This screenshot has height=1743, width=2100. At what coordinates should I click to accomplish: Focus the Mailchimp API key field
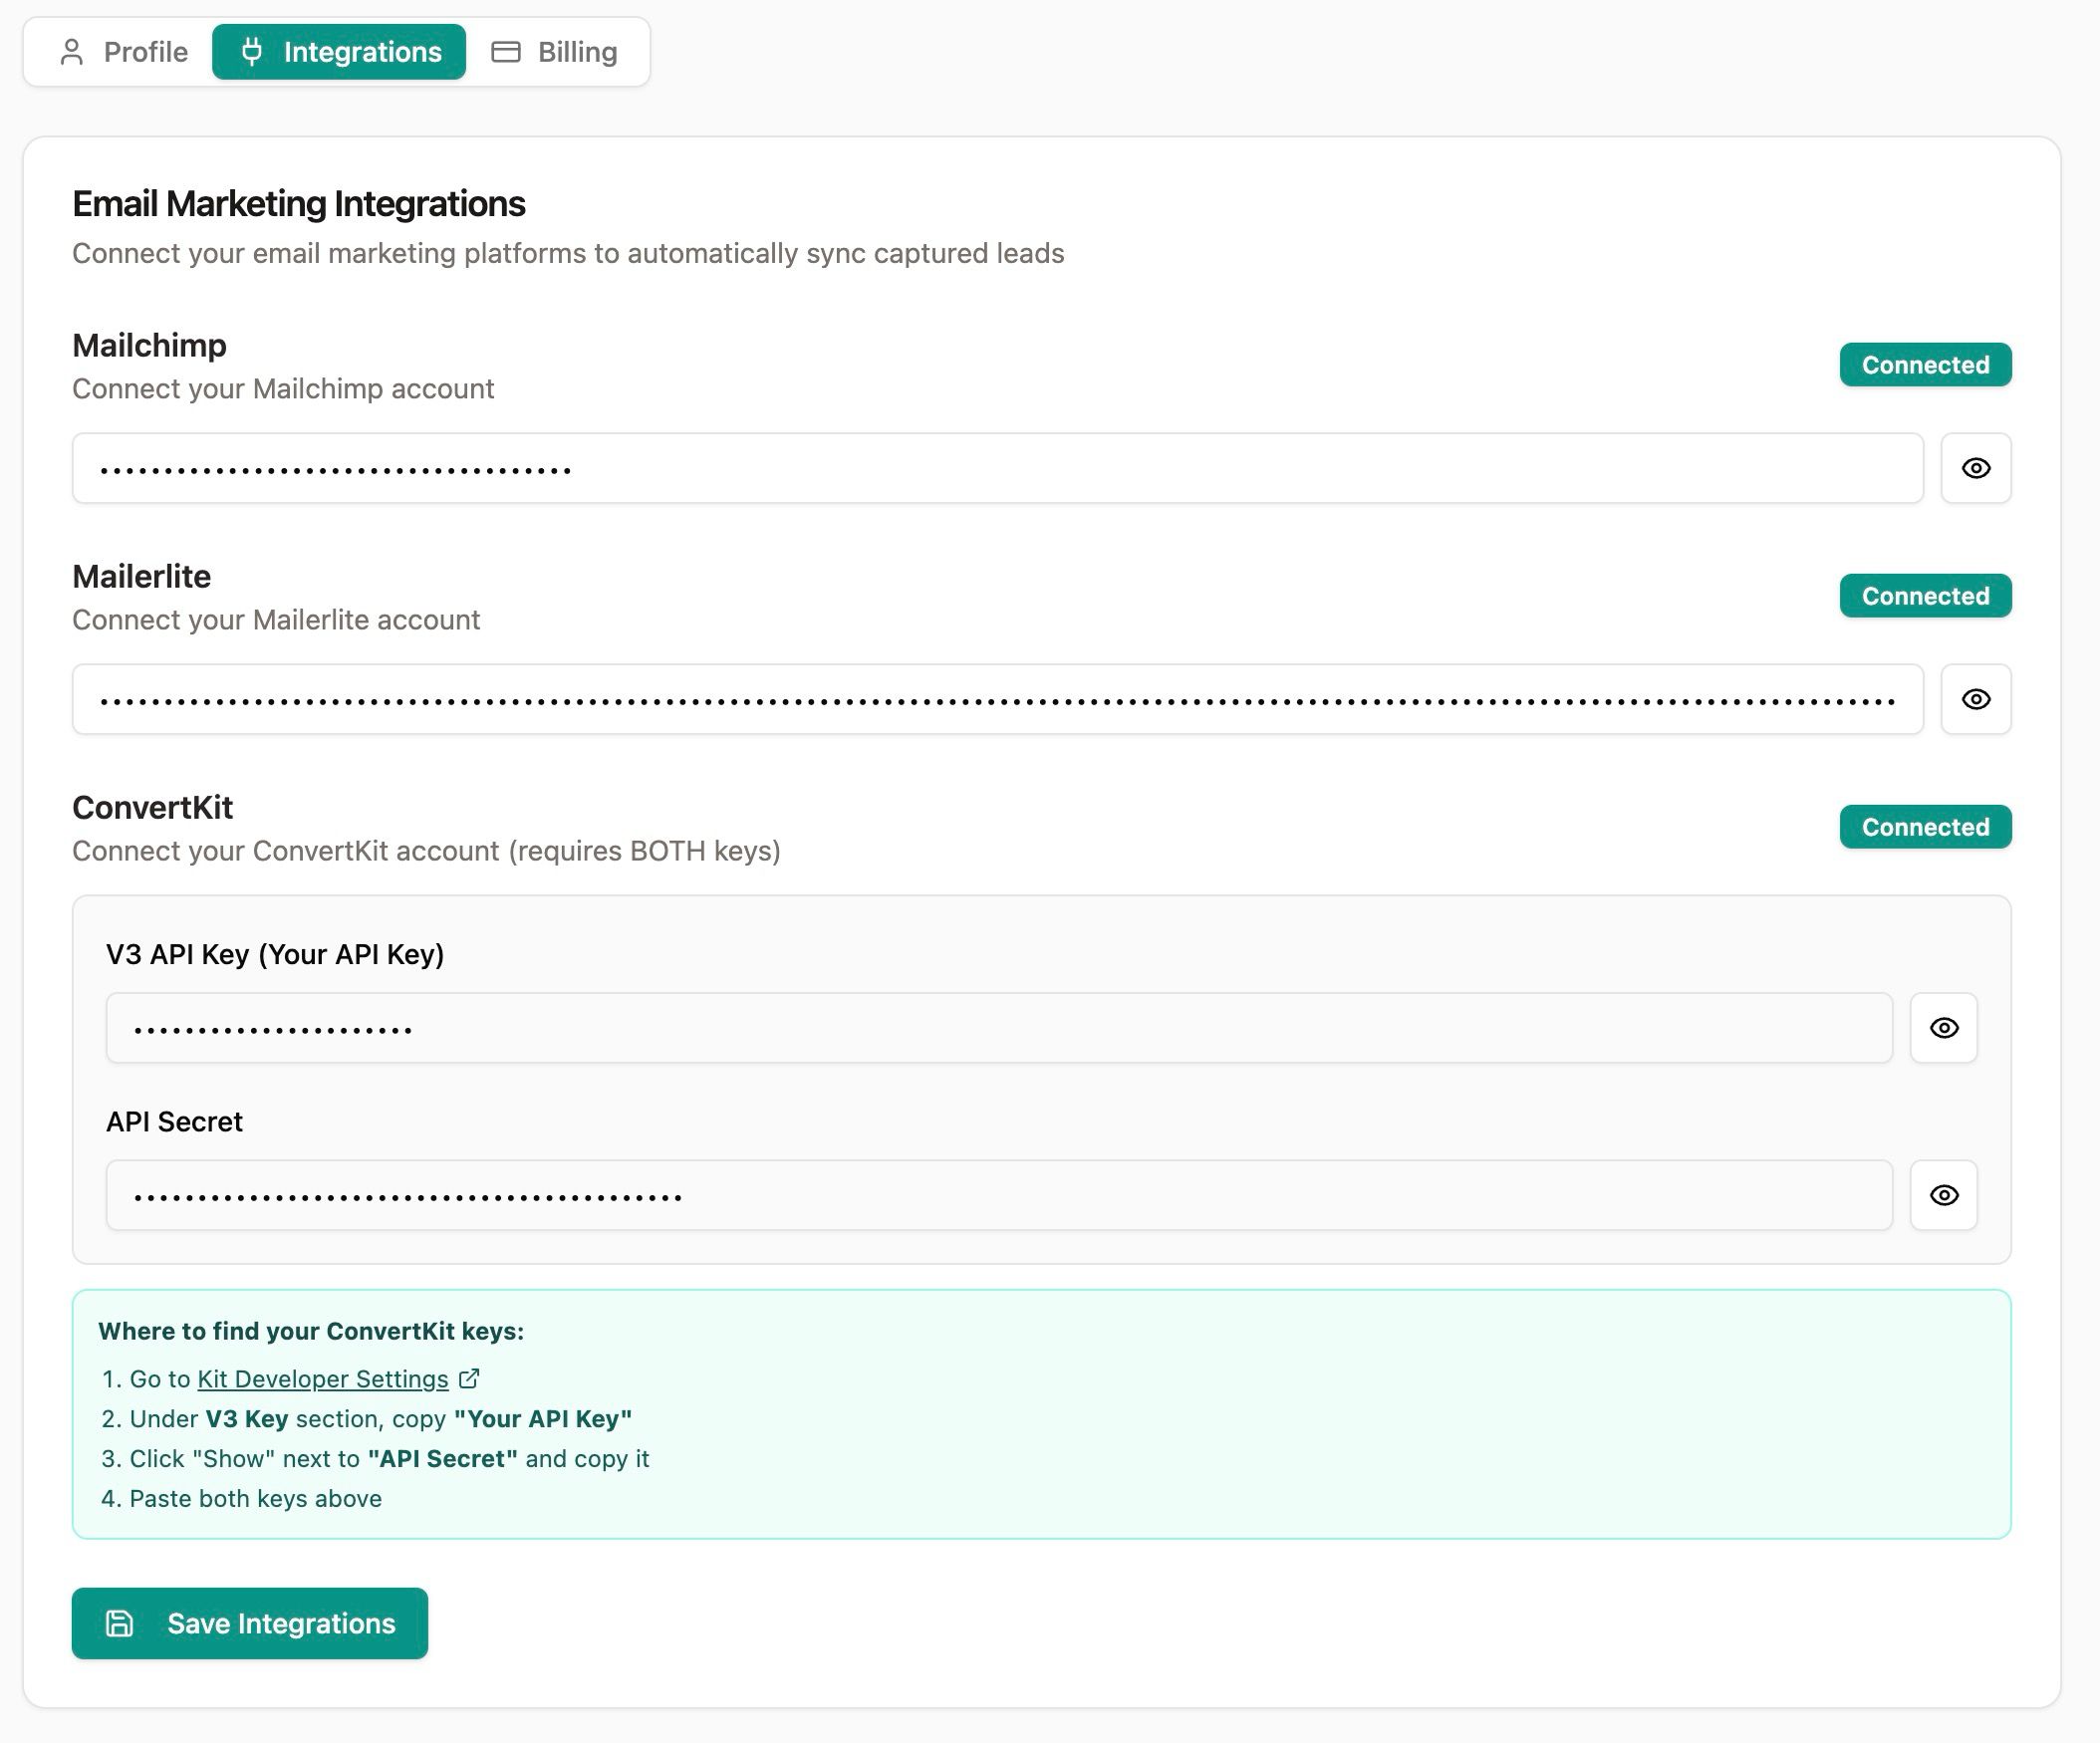click(997, 468)
